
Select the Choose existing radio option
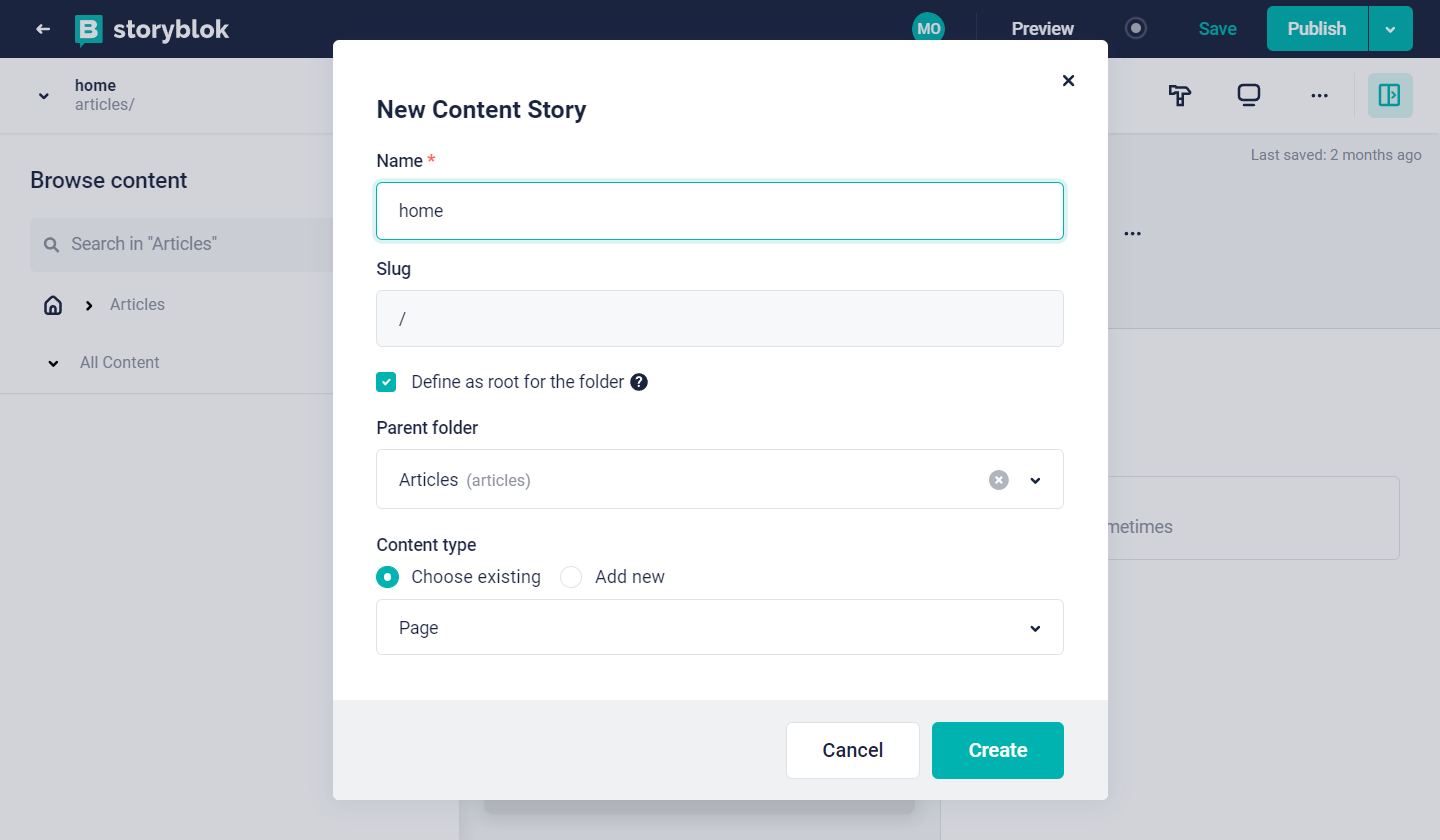(x=387, y=577)
